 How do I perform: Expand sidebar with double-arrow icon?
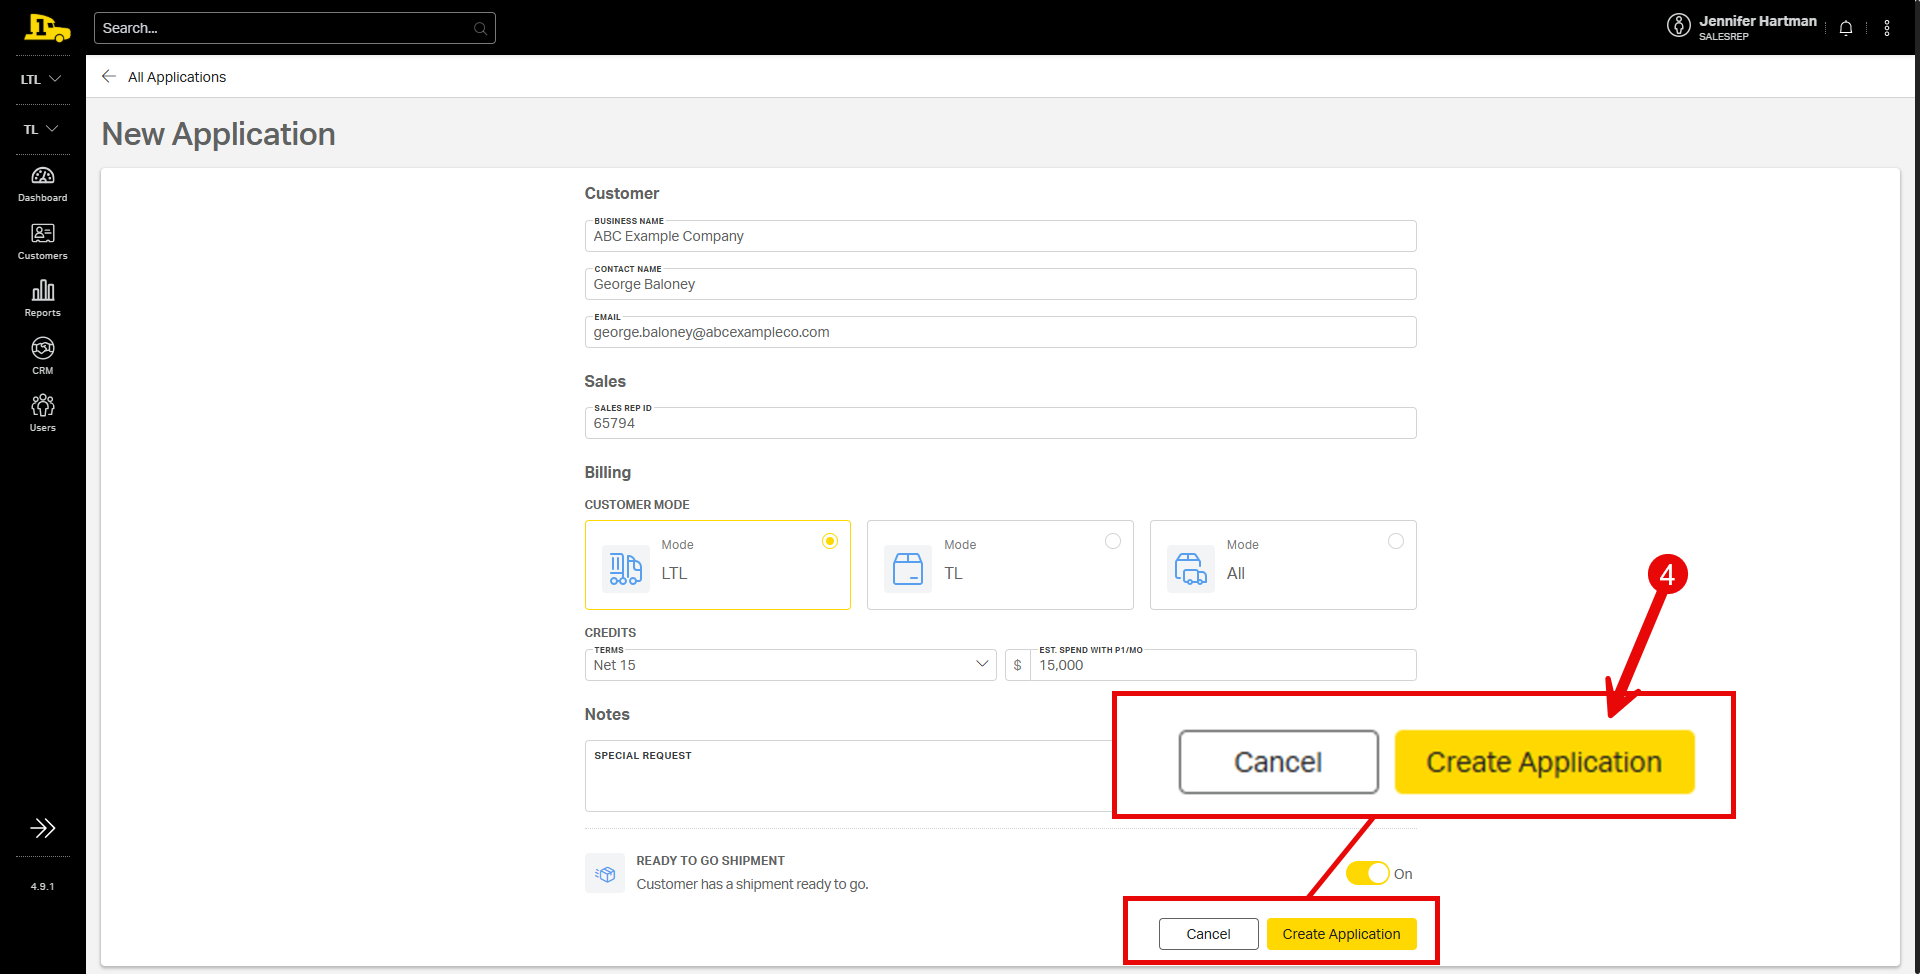pos(42,828)
